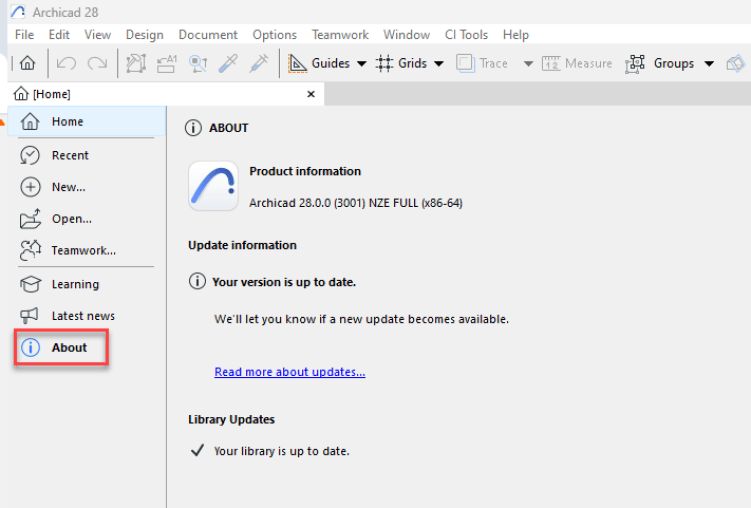Click New... in the sidebar

coord(68,187)
